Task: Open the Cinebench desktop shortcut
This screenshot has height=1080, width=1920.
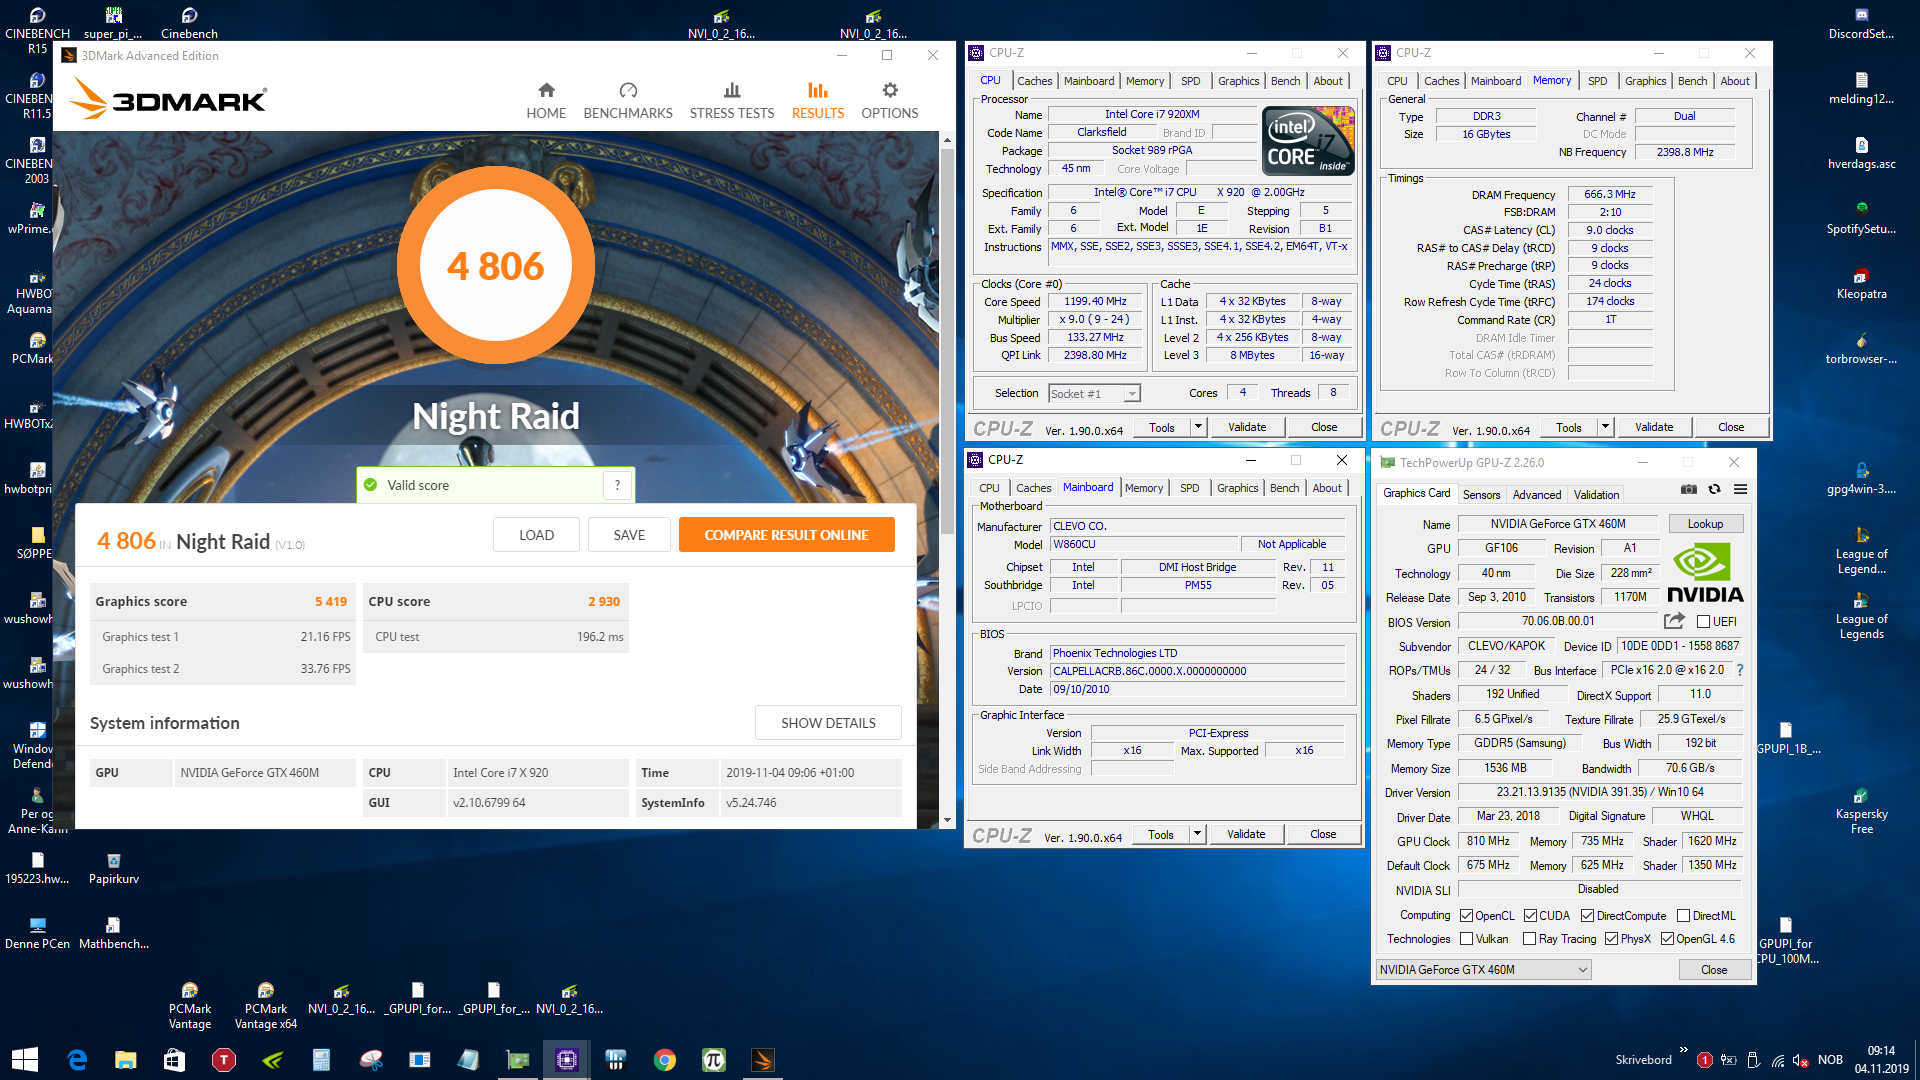Action: (189, 23)
